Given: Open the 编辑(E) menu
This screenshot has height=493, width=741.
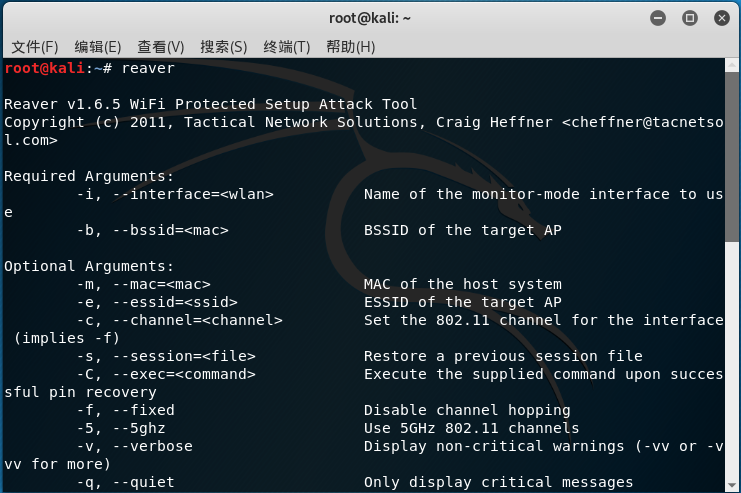Looking at the screenshot, I should tap(98, 47).
